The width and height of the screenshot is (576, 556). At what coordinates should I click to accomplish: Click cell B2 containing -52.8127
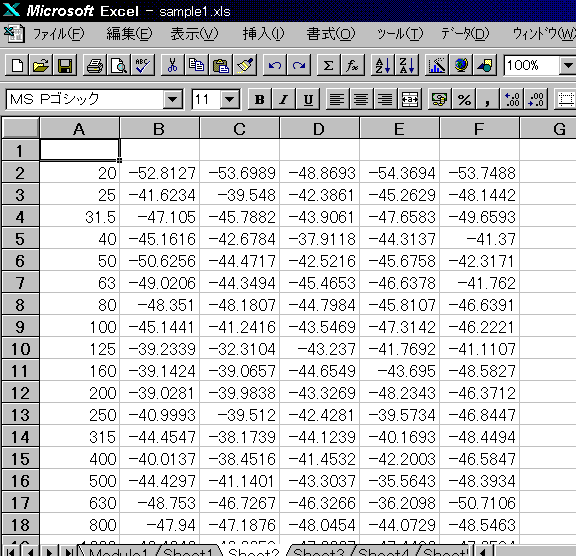click(159, 173)
